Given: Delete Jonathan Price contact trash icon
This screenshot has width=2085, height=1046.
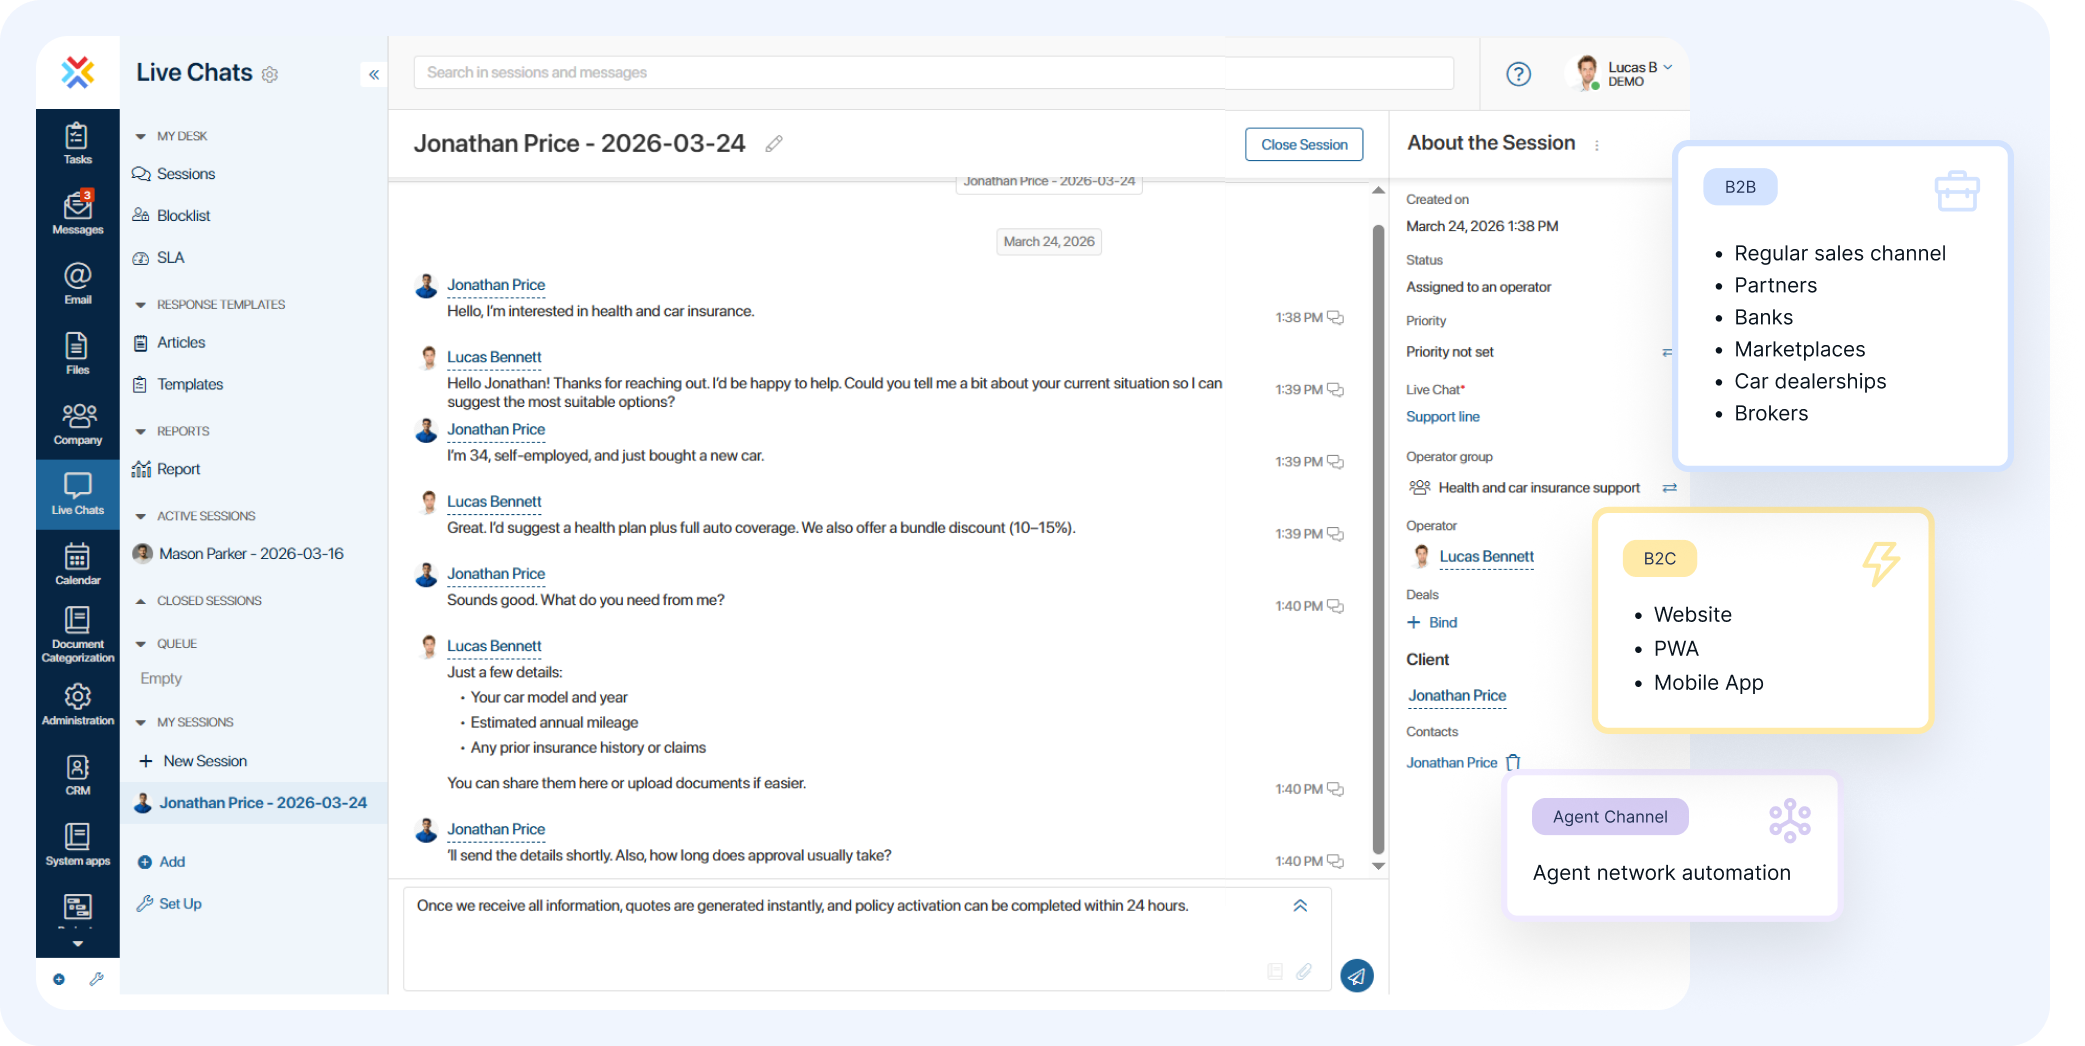Looking at the screenshot, I should pyautogui.click(x=1513, y=762).
